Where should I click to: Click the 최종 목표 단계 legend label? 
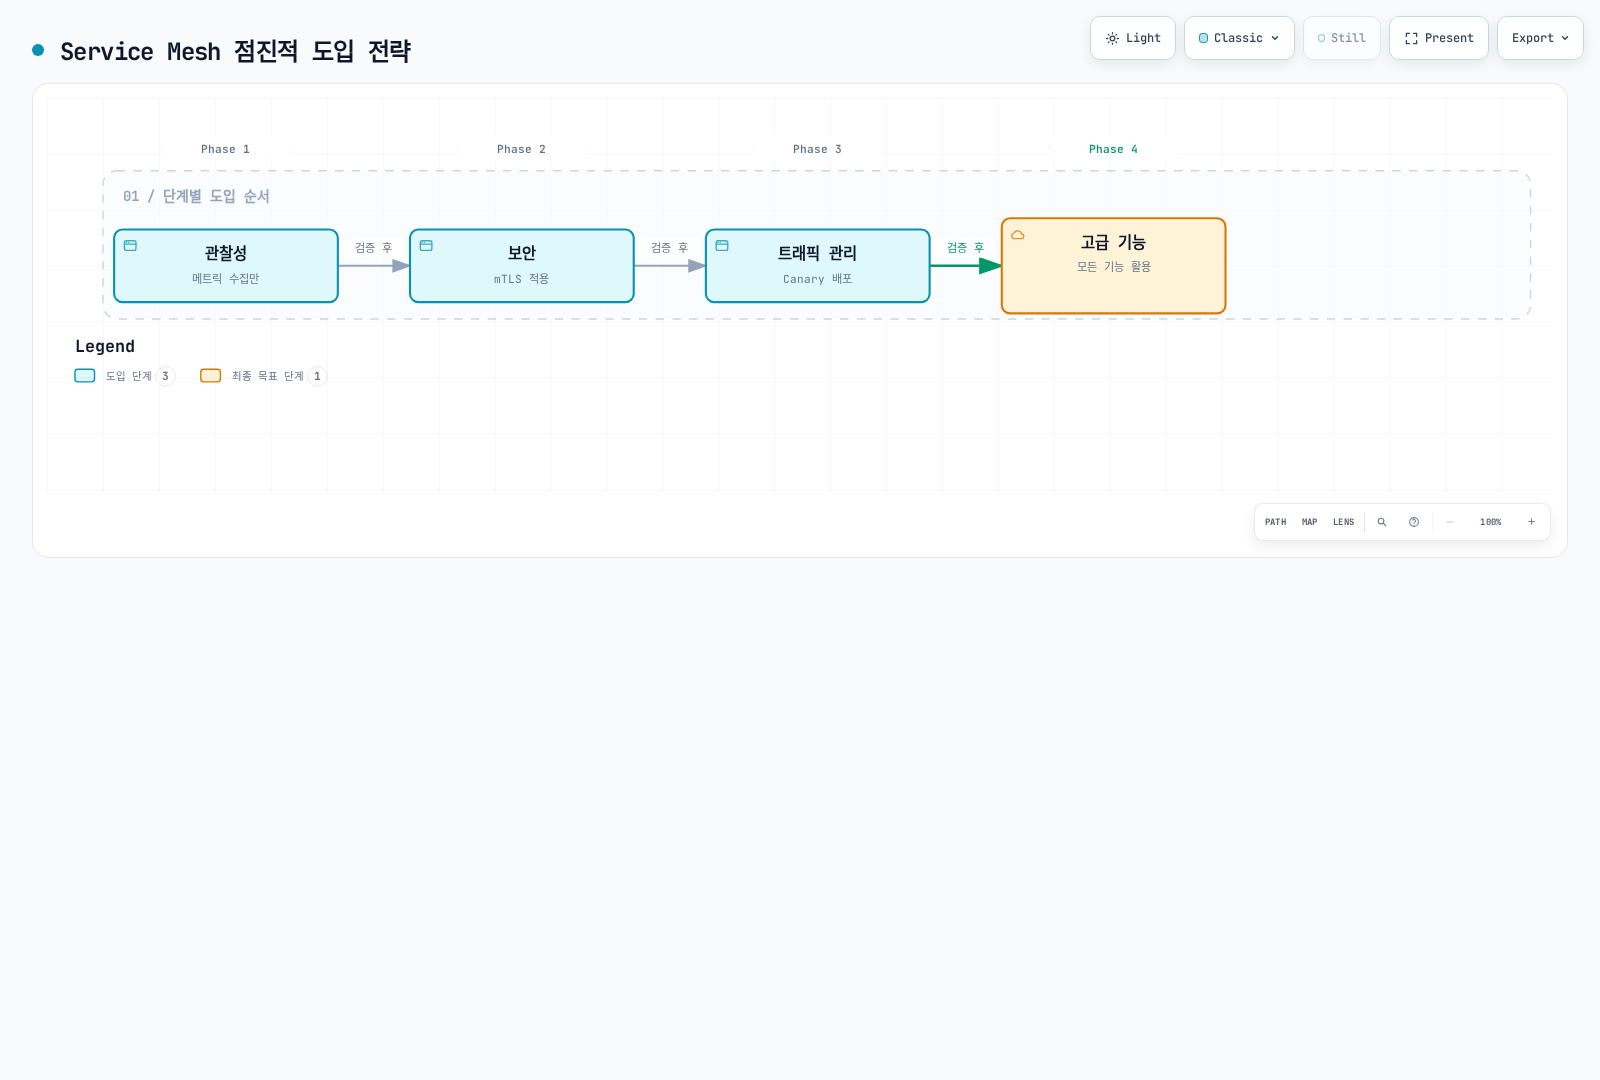click(x=268, y=377)
